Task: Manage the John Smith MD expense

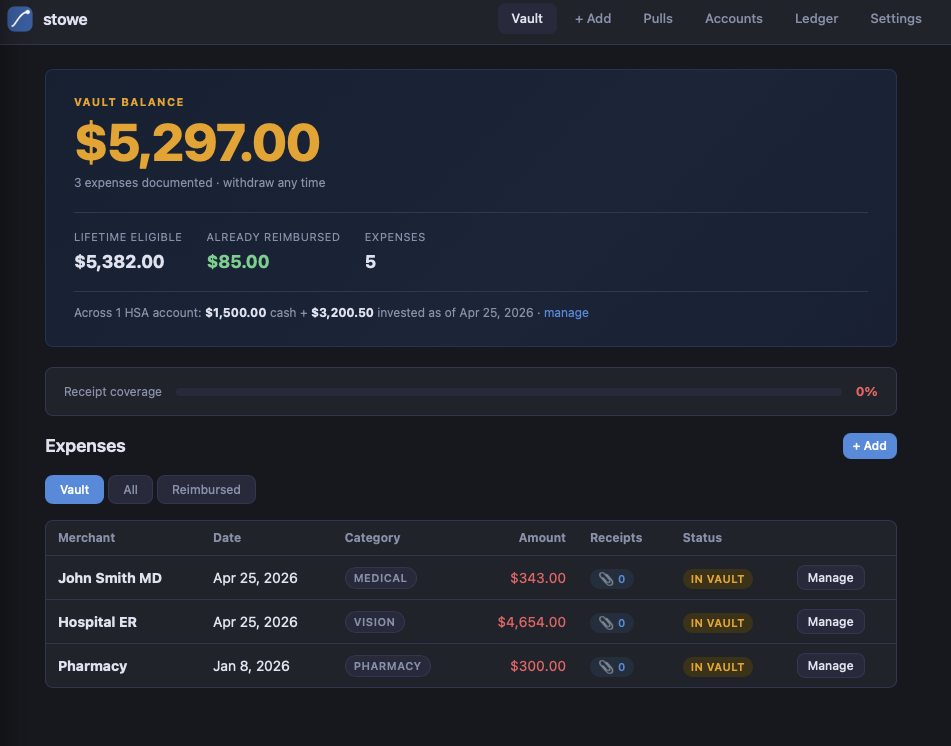Action: [x=830, y=578]
